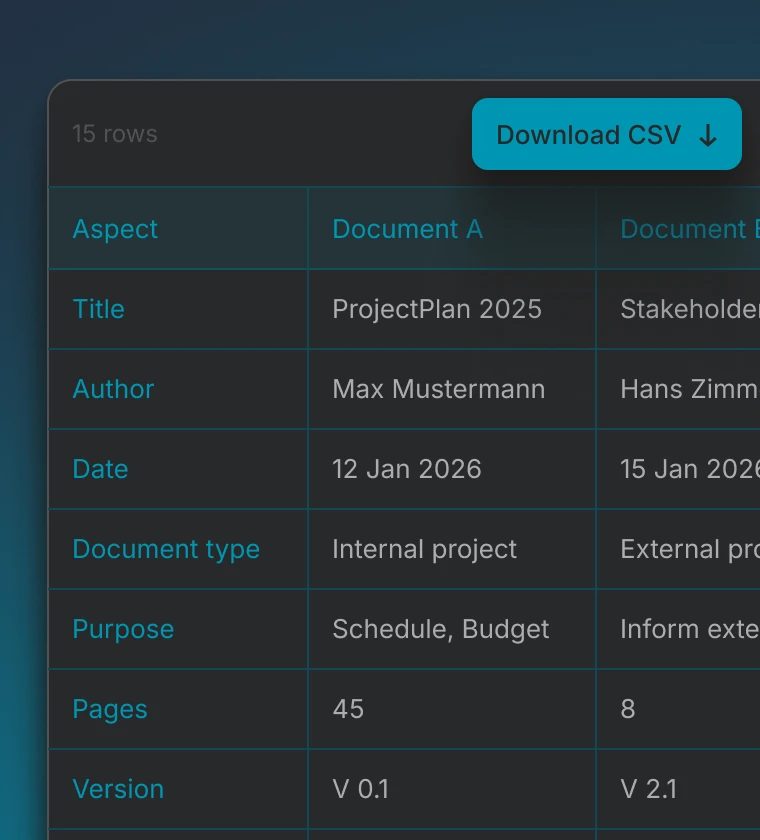Select the Document A column header
Screen dimensions: 760x840
click(407, 229)
